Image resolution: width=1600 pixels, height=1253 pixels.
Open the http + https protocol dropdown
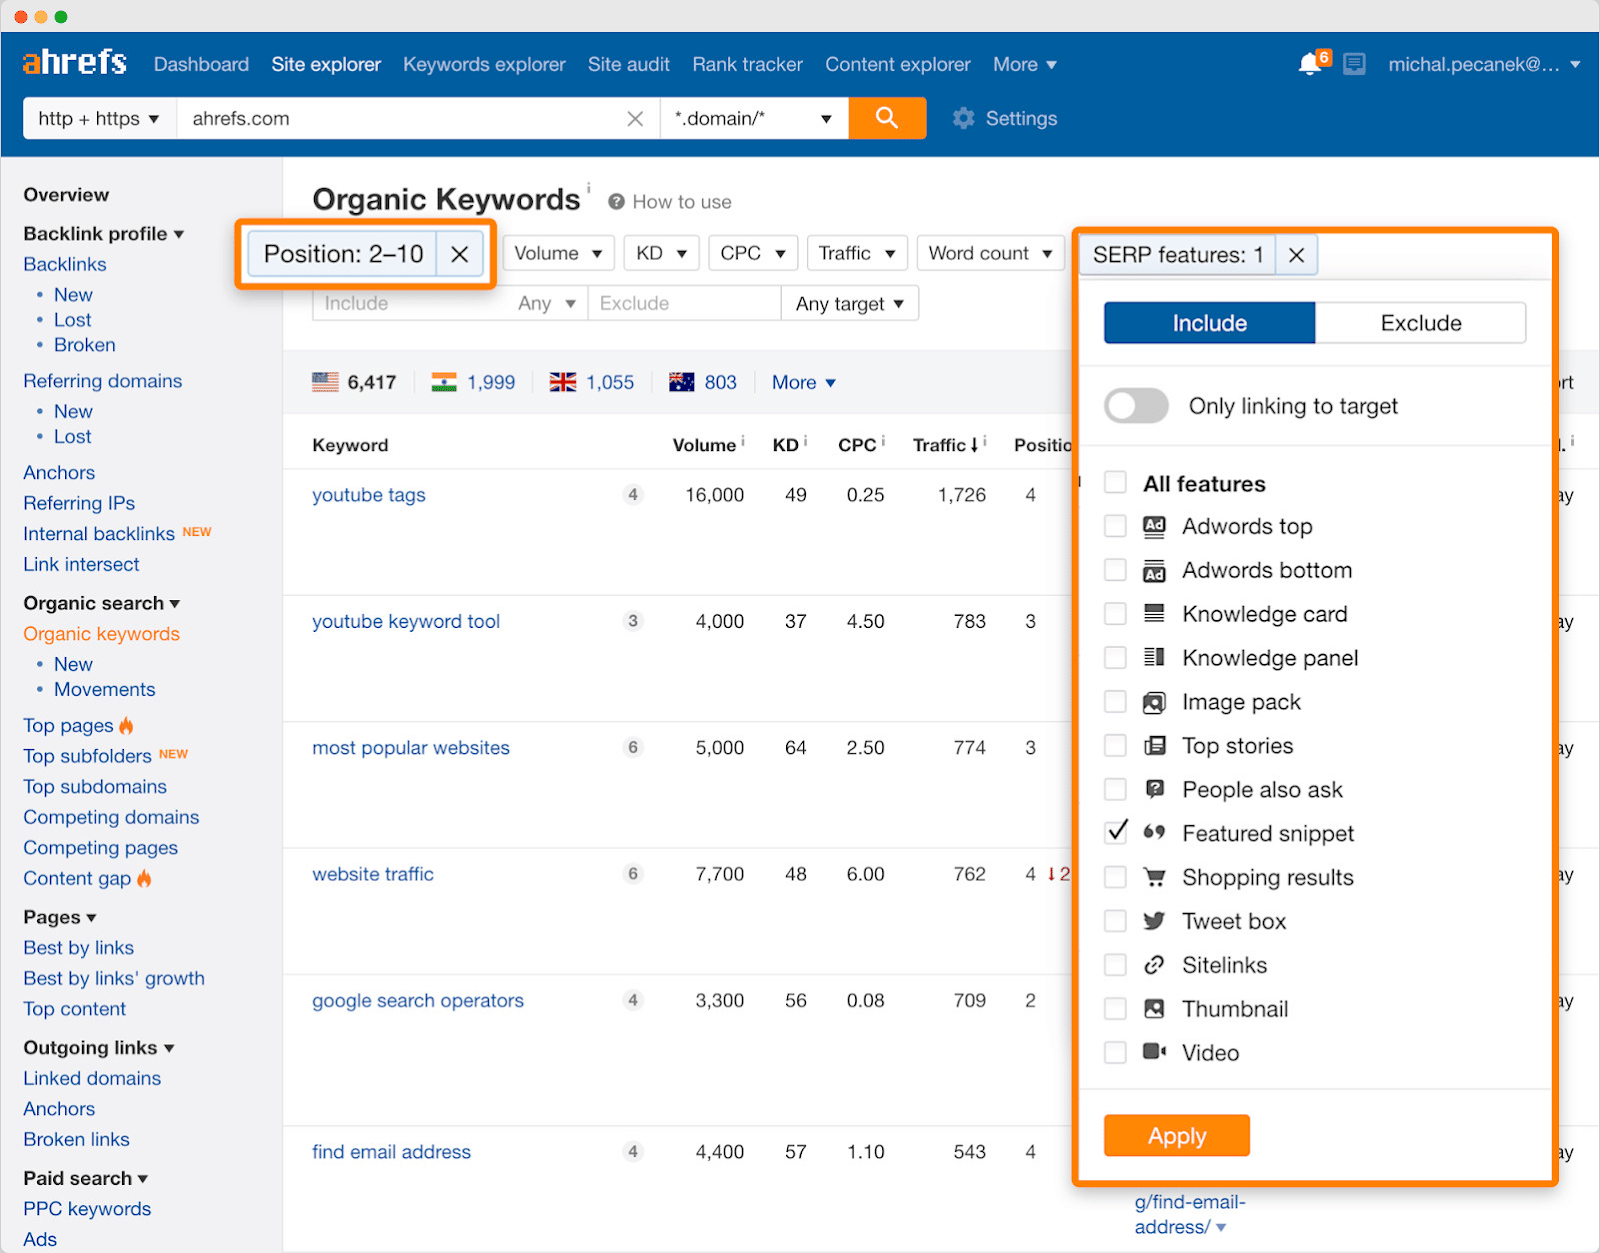click(x=99, y=118)
